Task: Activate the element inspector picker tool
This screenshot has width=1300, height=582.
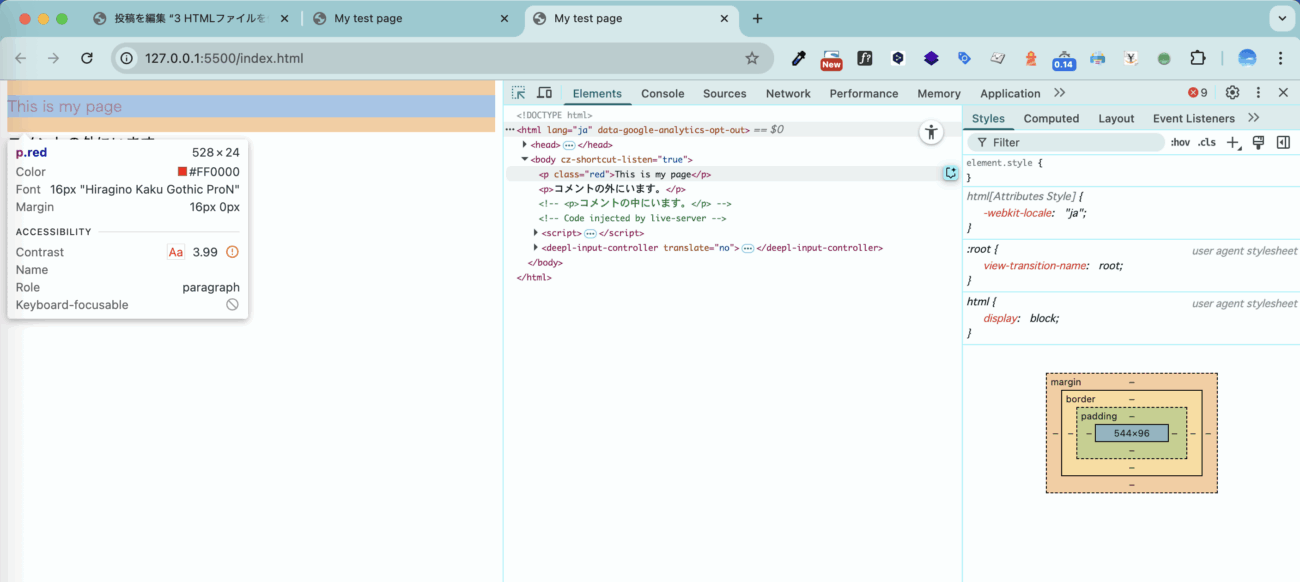Action: pyautogui.click(x=518, y=93)
